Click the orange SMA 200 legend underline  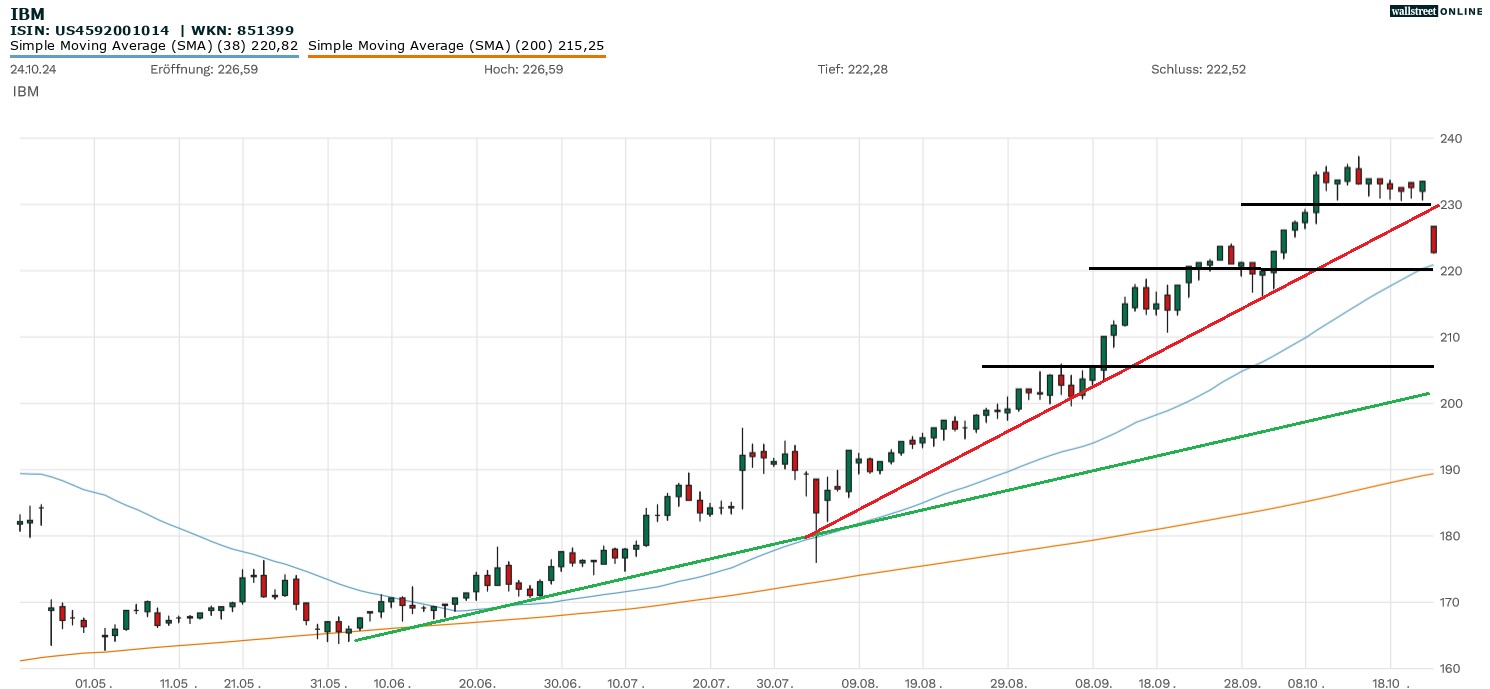click(x=456, y=56)
